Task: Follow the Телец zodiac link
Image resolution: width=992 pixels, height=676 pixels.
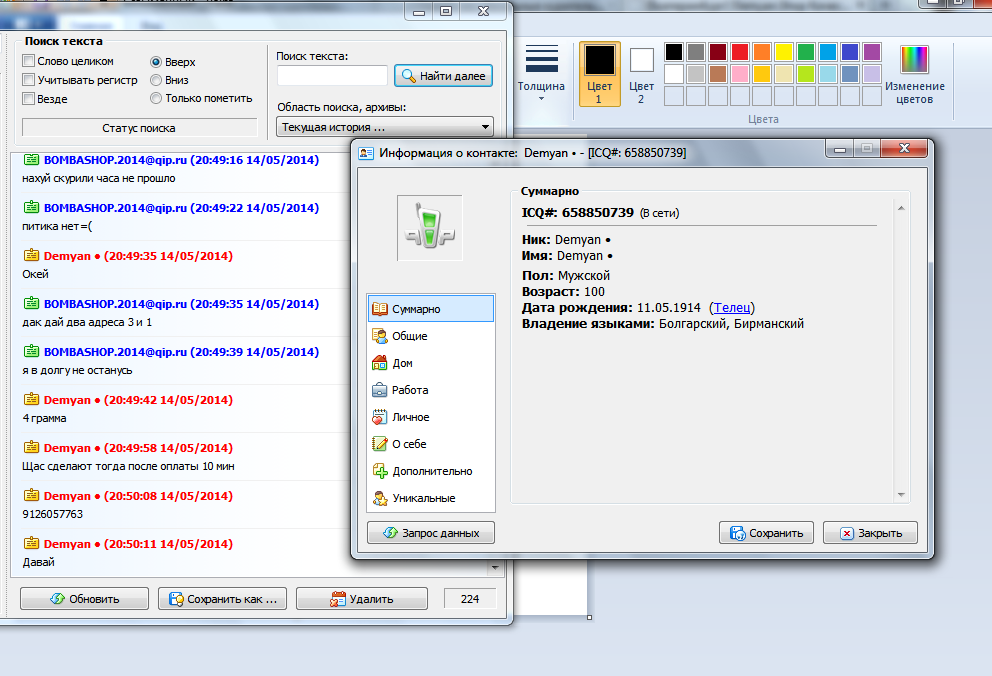Action: (x=732, y=308)
